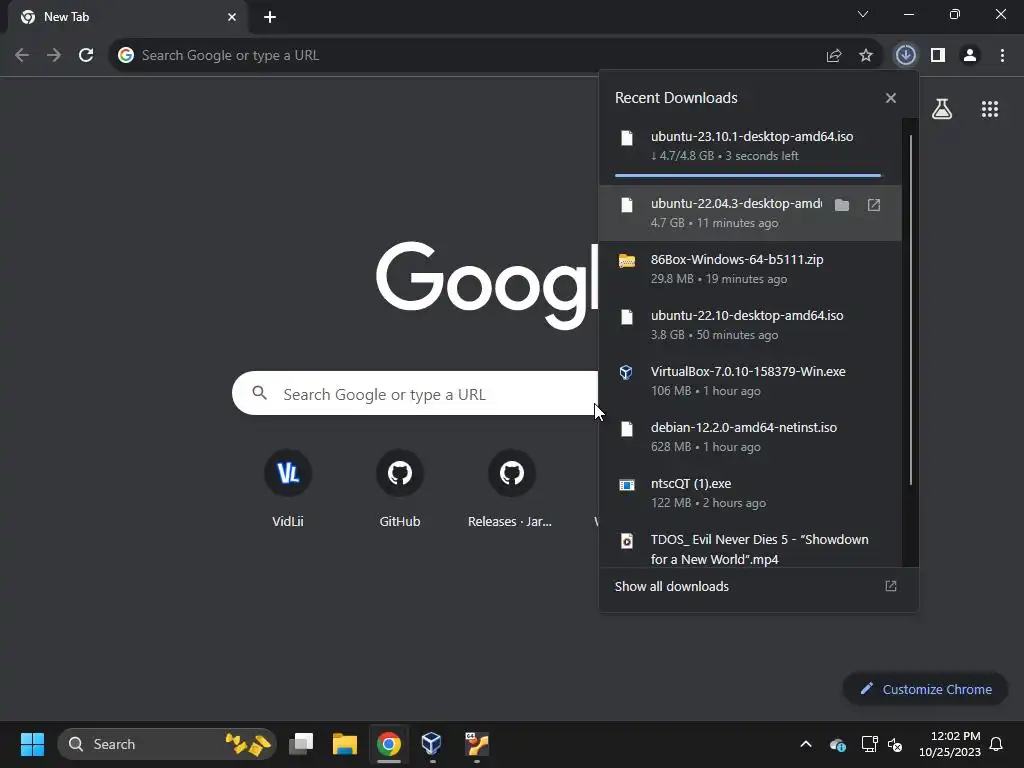Click the network tray icon

pos(869,744)
